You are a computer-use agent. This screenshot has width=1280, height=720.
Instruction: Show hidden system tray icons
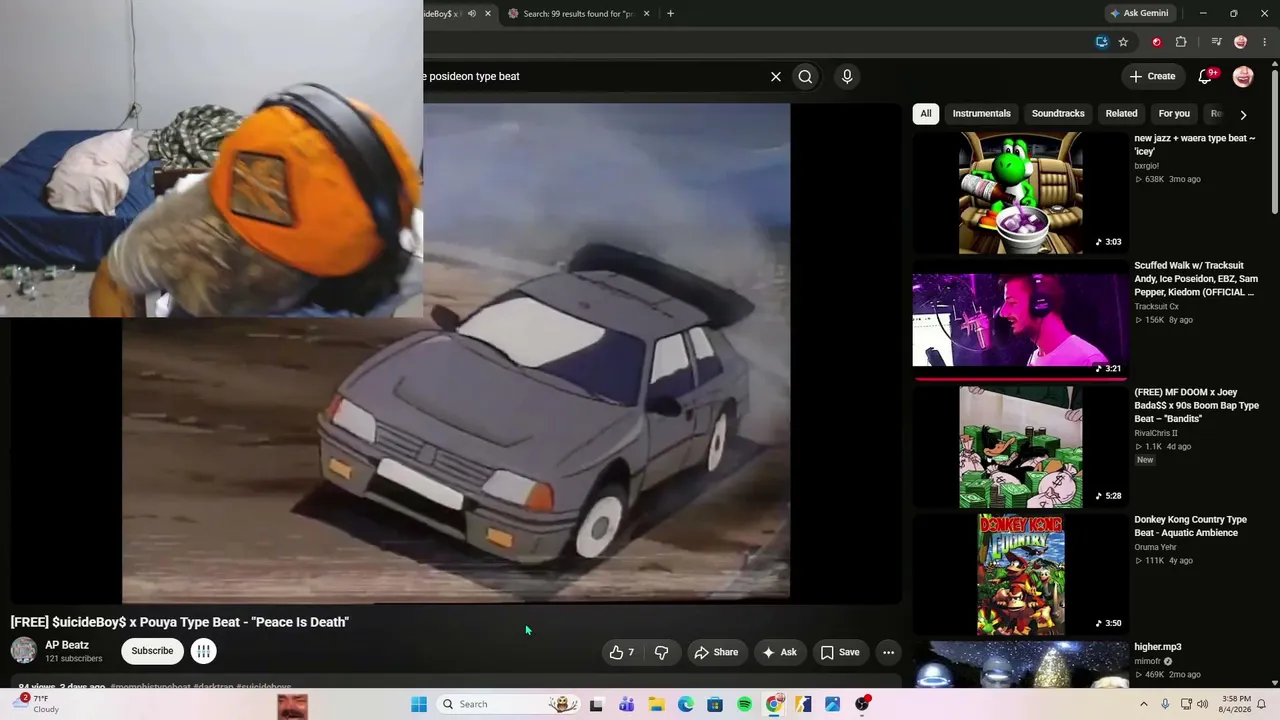pos(1144,704)
